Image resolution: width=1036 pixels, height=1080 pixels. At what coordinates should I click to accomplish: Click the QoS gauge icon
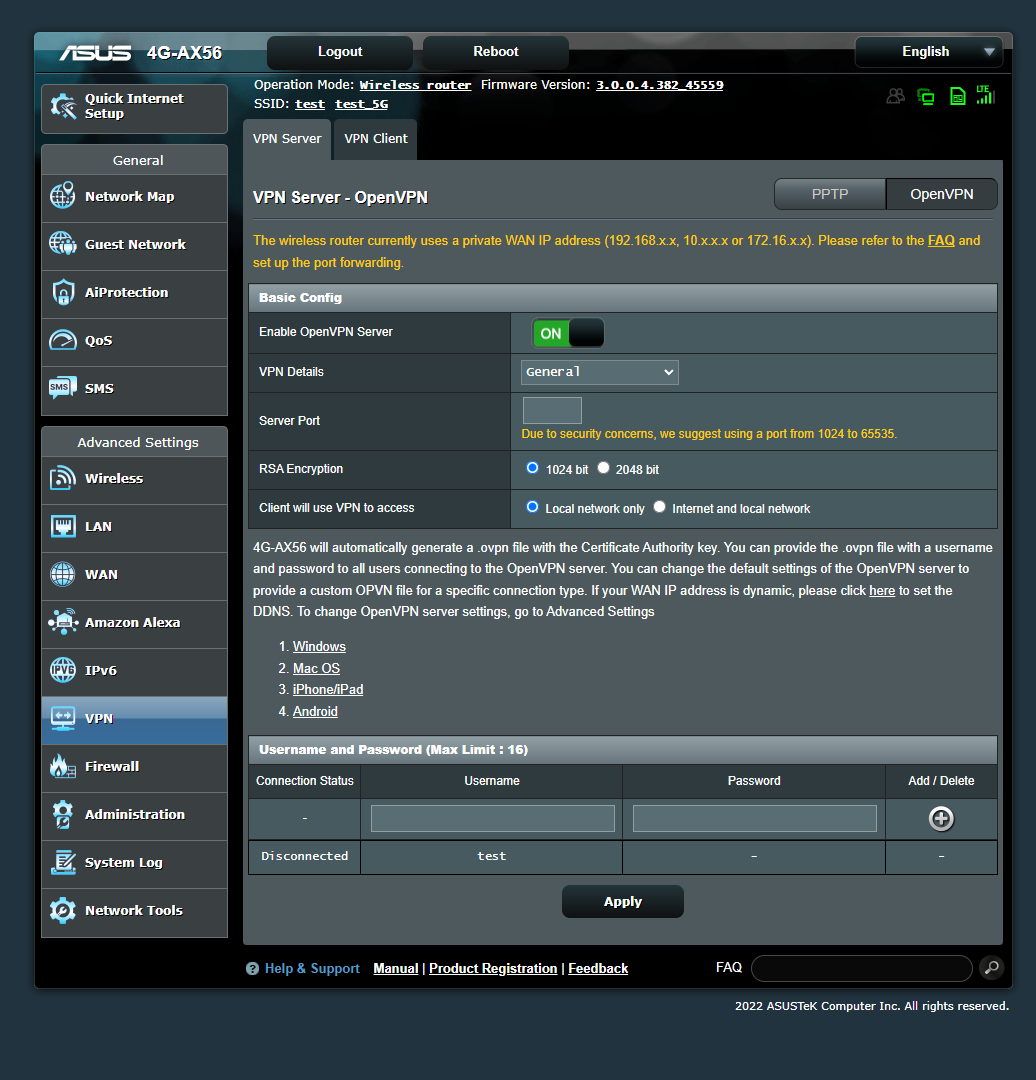(63, 340)
